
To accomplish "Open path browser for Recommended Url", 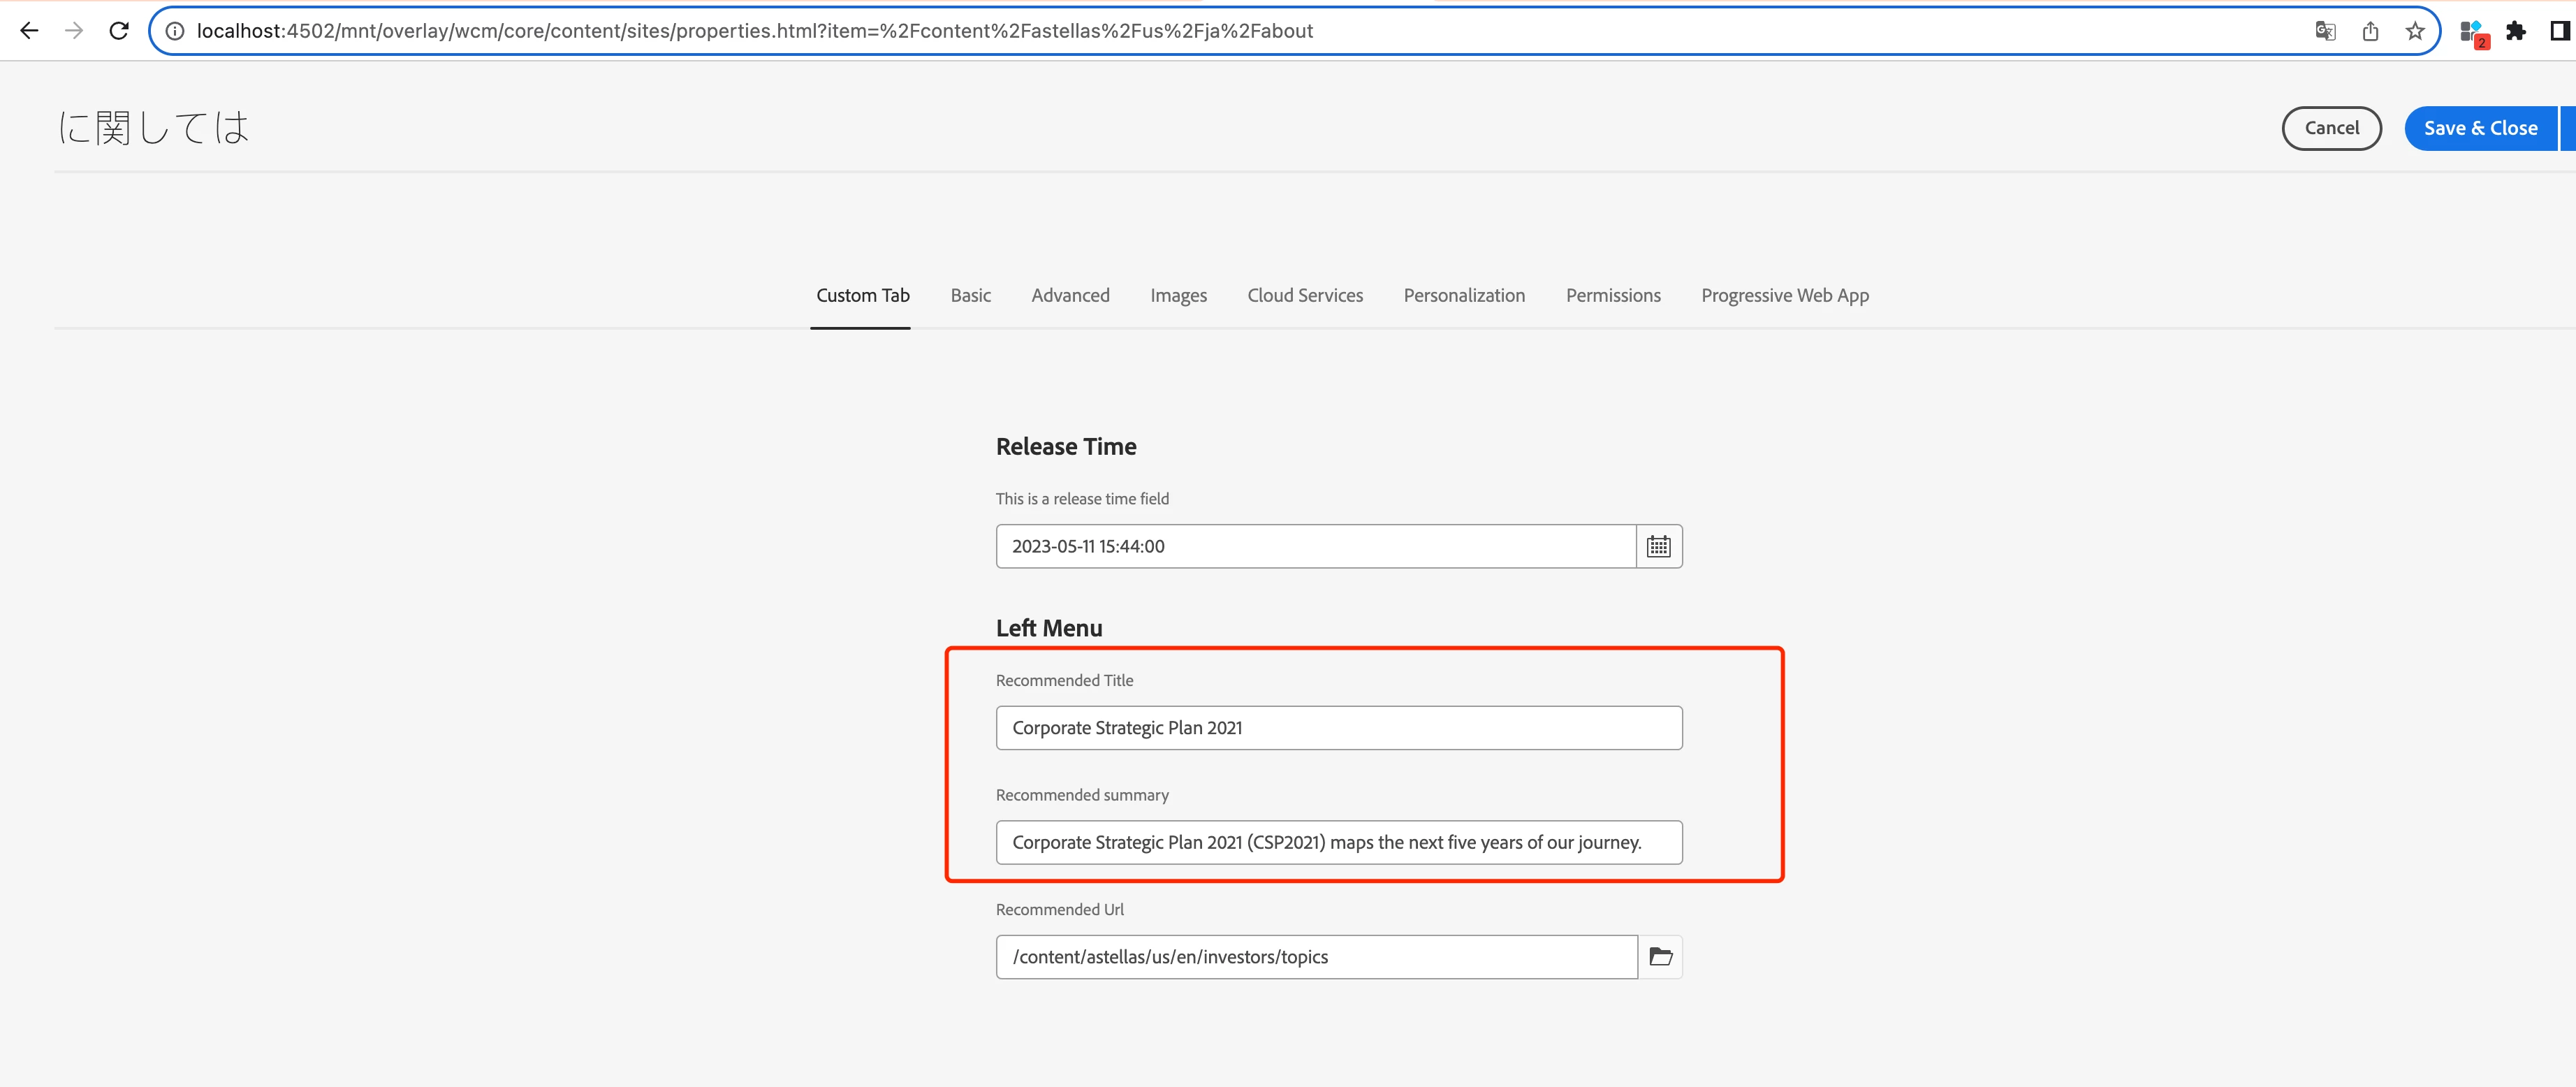I will pyautogui.click(x=1660, y=957).
